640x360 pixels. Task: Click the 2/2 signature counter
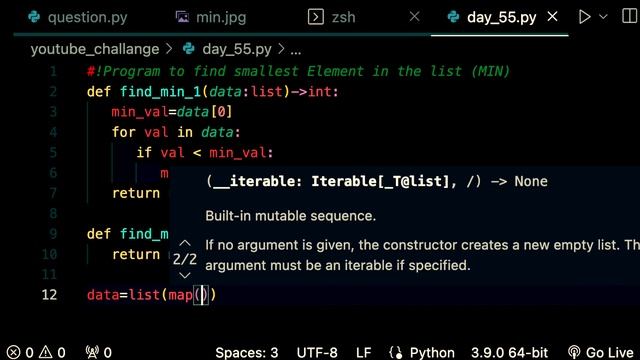click(x=185, y=259)
